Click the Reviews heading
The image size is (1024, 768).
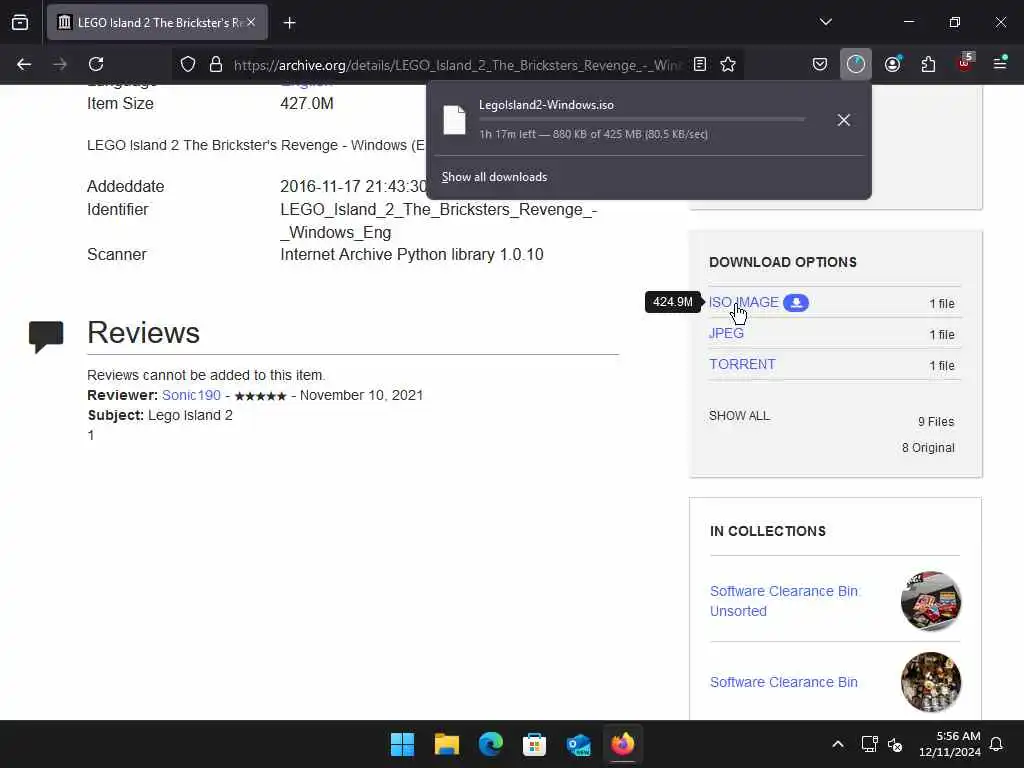point(144,332)
